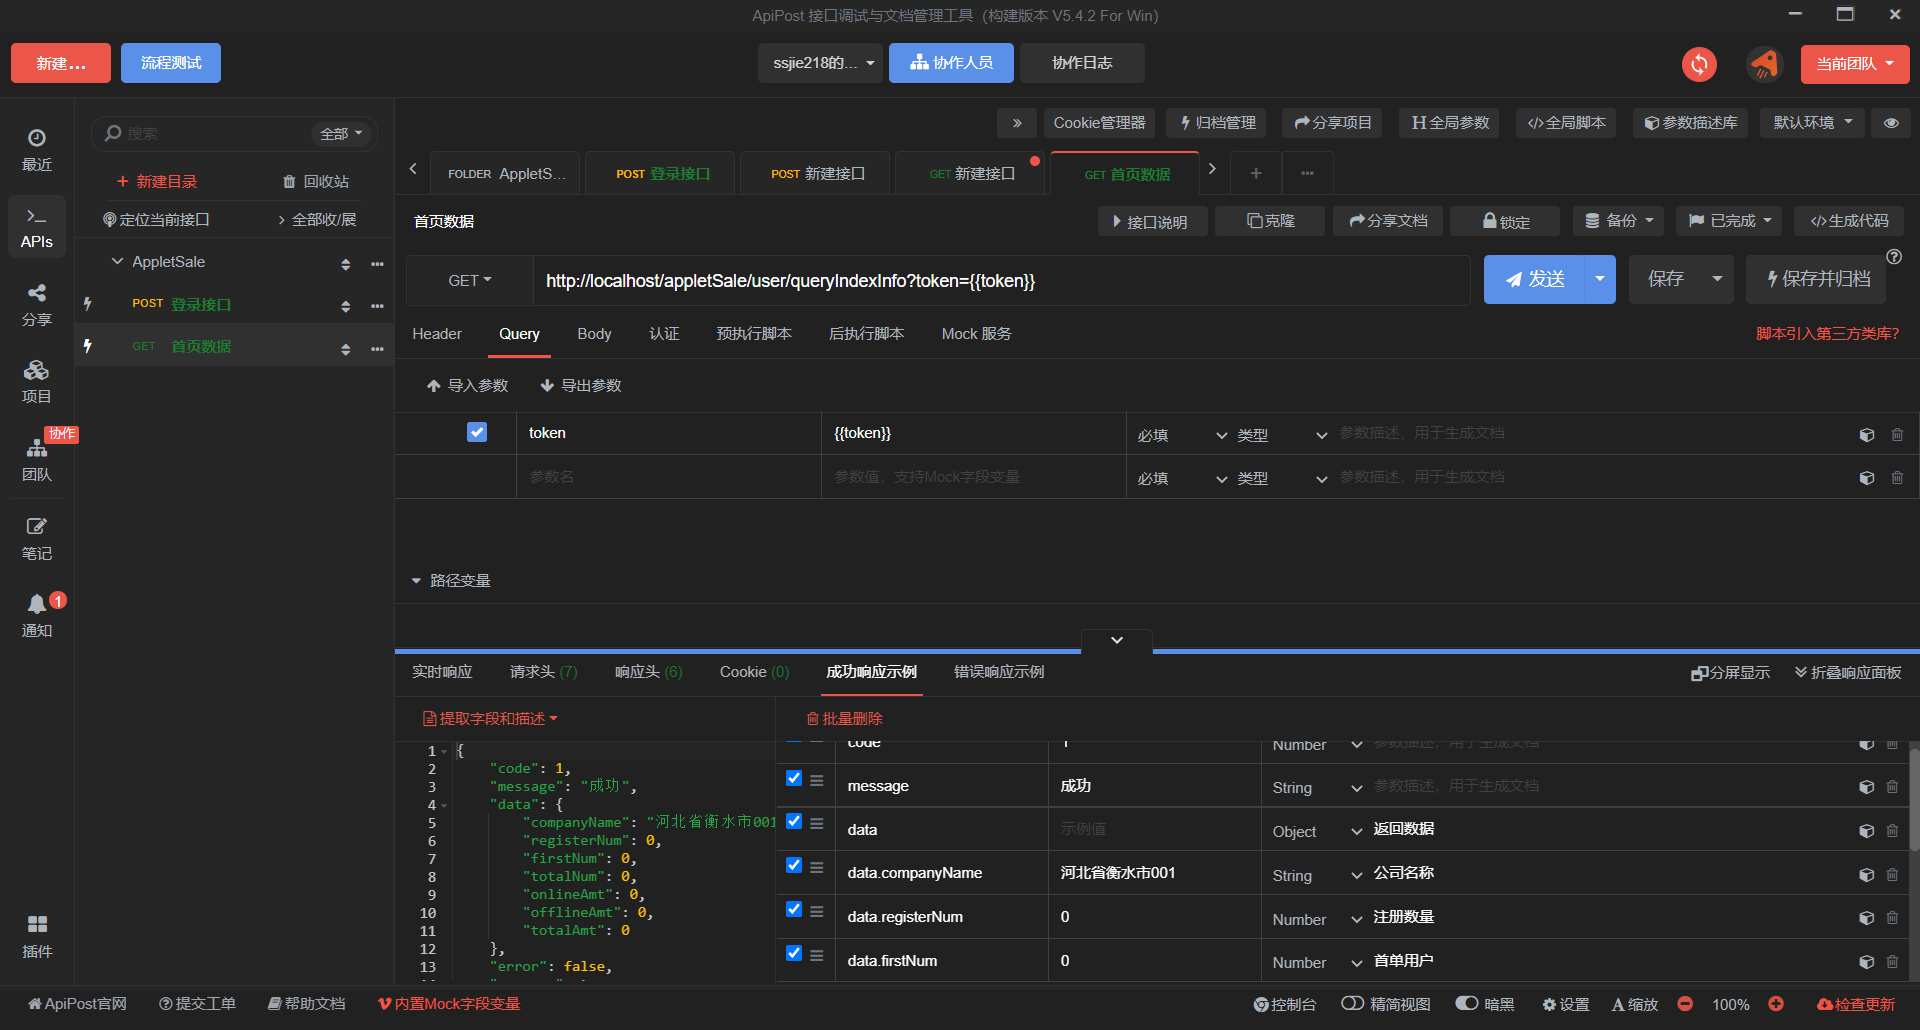
Task: Click the help question mark icon
Action: [1894, 257]
